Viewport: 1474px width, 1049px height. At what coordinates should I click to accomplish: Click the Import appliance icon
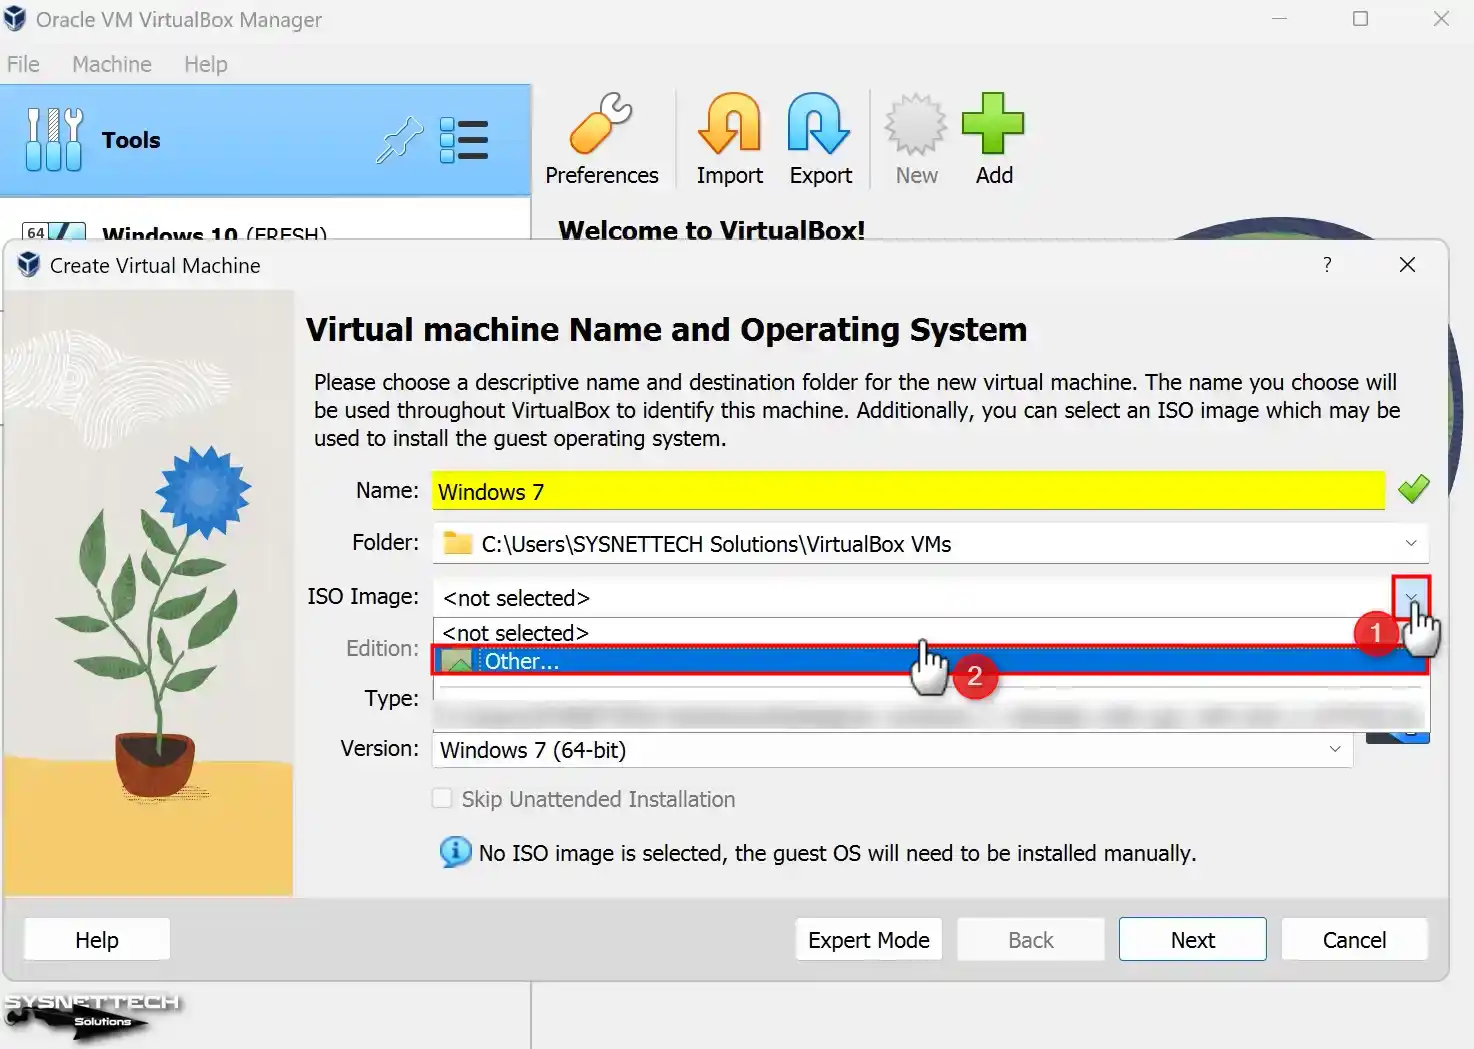[729, 139]
